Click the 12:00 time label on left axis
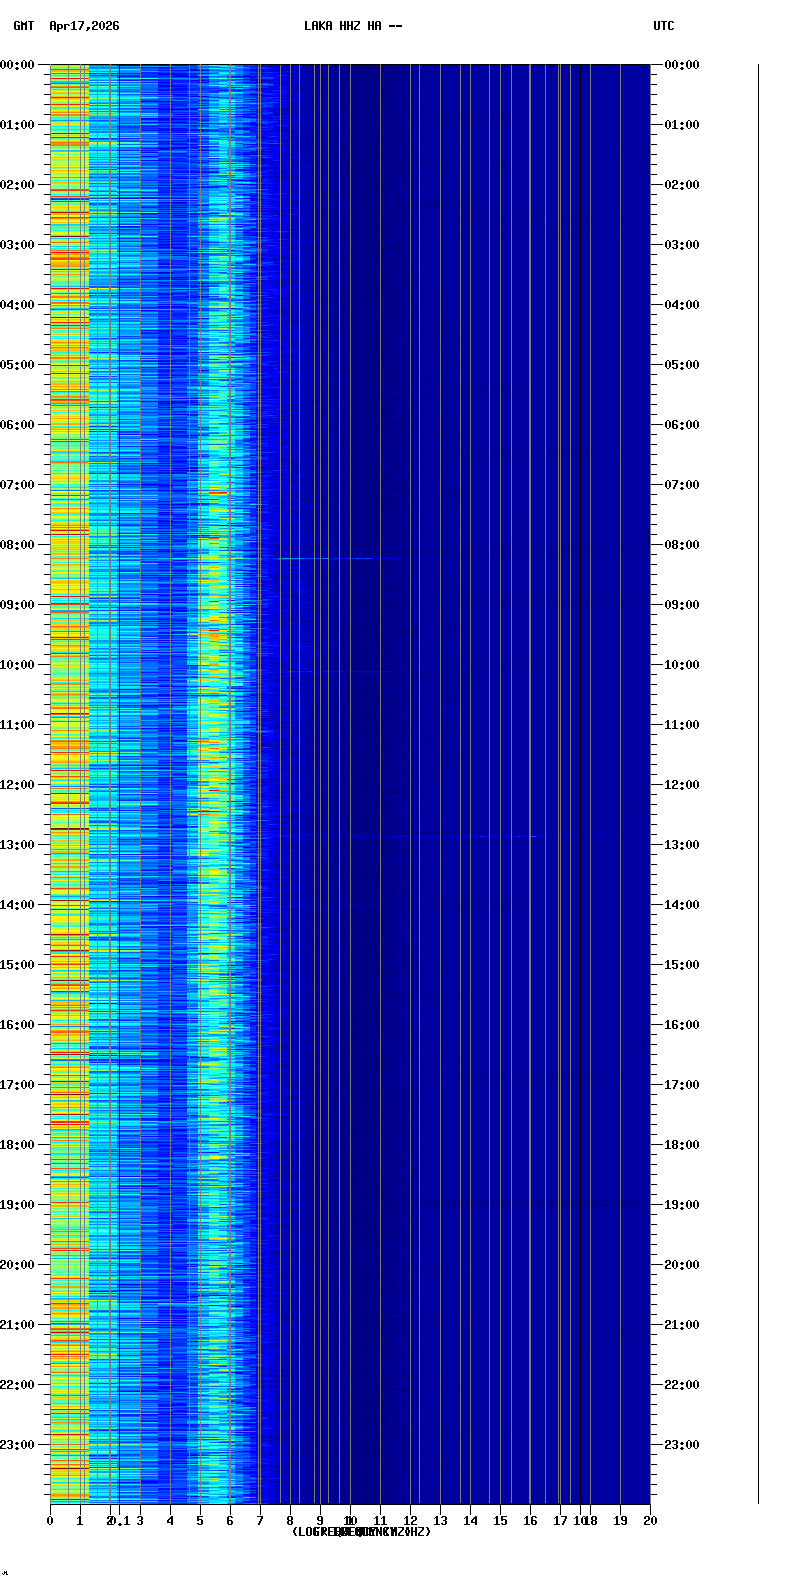Screen dimensions: 802x1584 (17, 785)
